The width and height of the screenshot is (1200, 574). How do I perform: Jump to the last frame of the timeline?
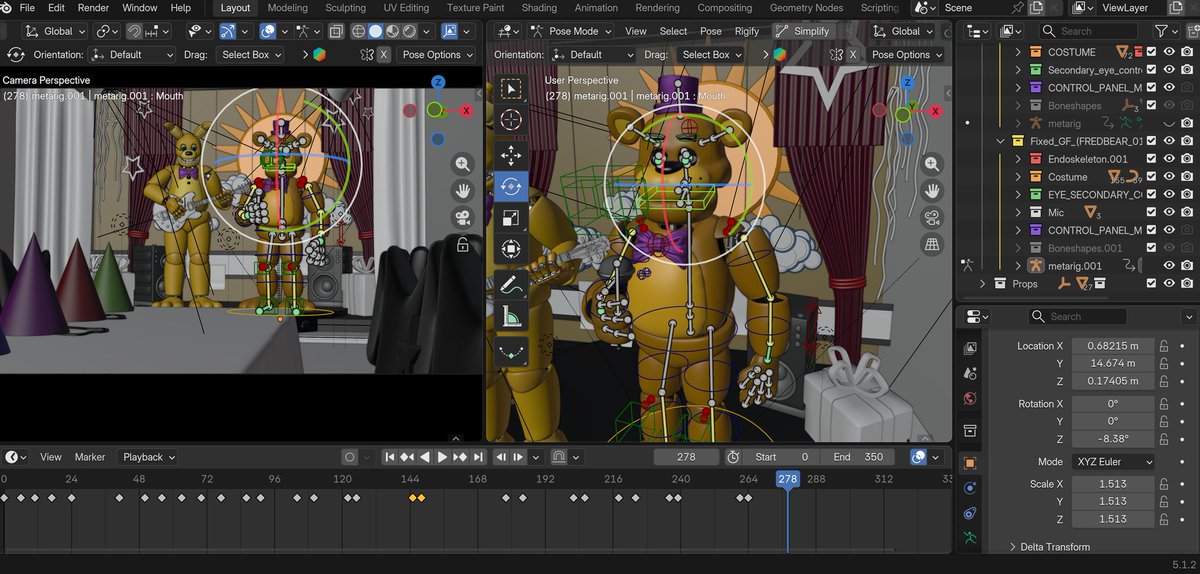477,457
